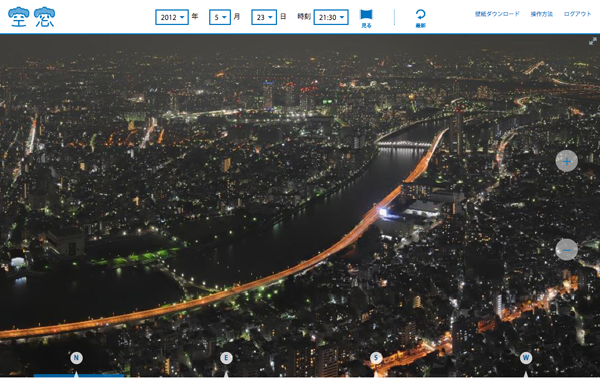Open the month dropdown showing 5
This screenshot has width=600, height=378.
(x=220, y=17)
